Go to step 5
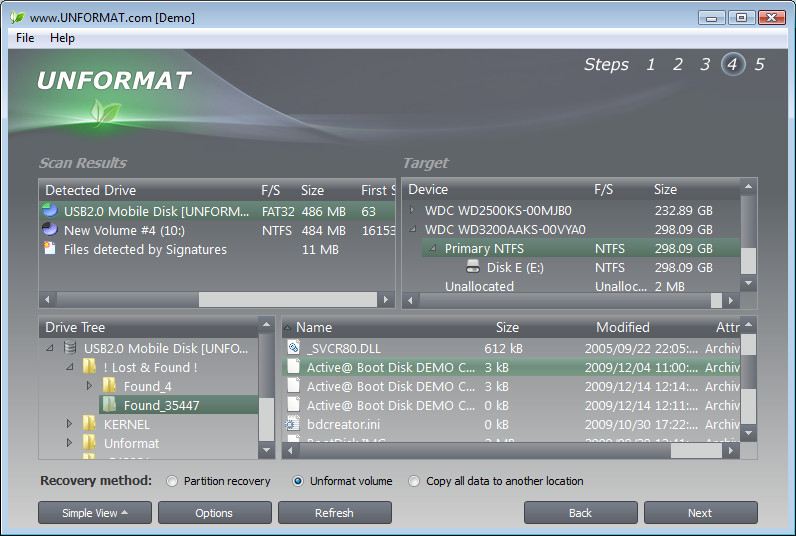This screenshot has width=796, height=536. point(759,64)
